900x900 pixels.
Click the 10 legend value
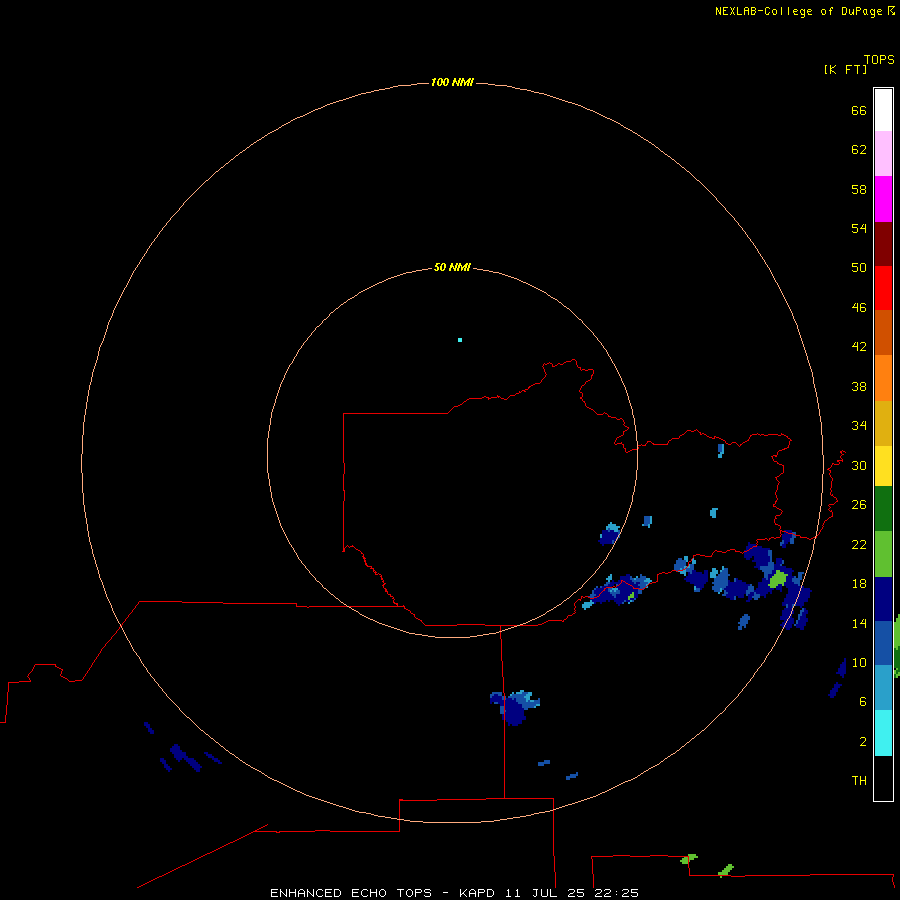point(859,663)
